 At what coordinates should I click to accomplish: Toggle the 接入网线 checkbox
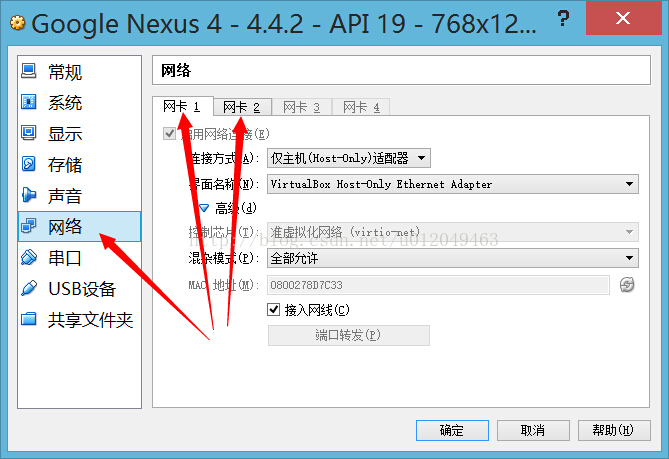(x=273, y=309)
